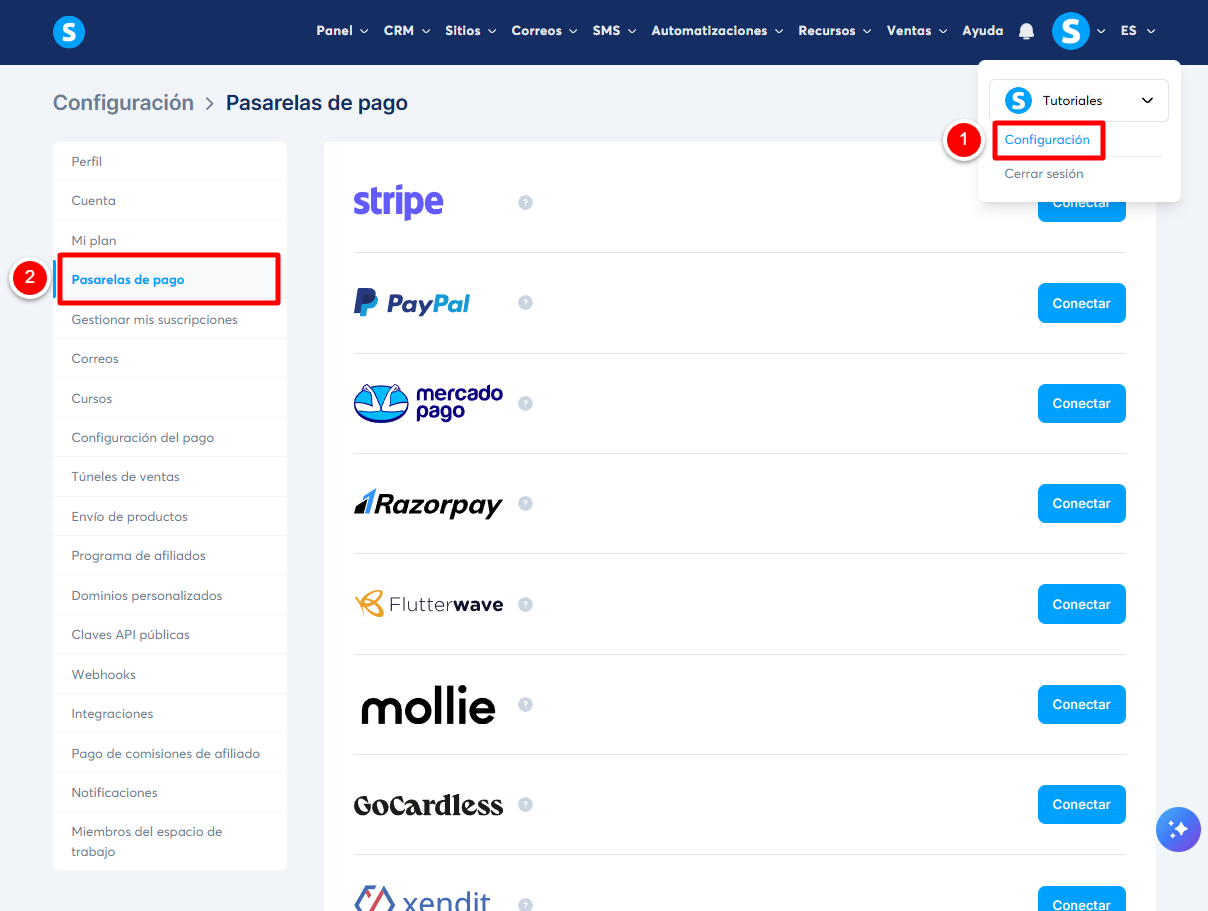Expand the Sitios menu
Viewport: 1208px width, 911px height.
pyautogui.click(x=470, y=31)
